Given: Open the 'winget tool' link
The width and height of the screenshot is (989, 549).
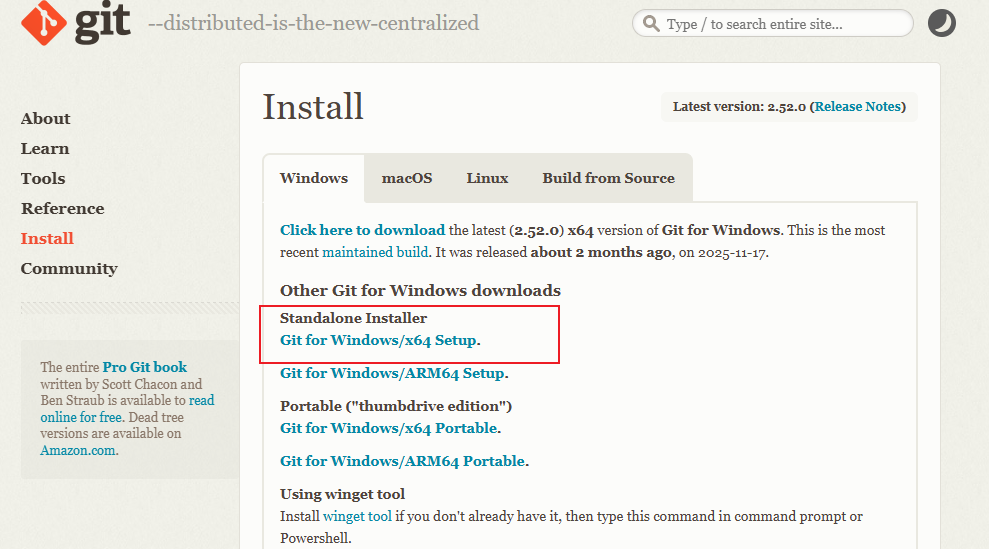Looking at the screenshot, I should pyautogui.click(x=357, y=516).
